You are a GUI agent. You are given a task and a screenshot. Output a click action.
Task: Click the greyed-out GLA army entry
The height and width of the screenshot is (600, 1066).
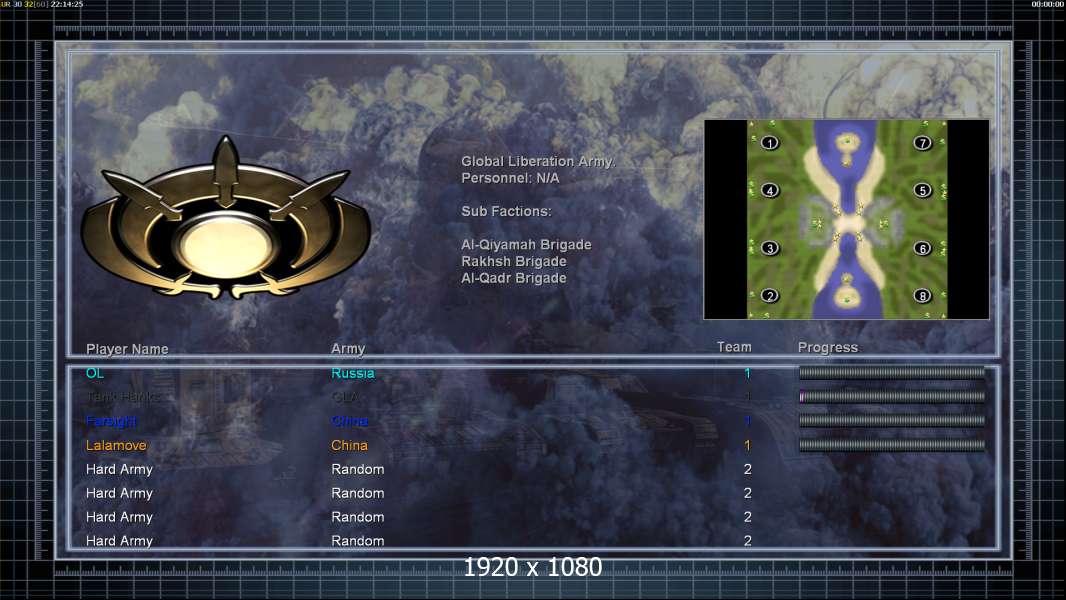345,397
